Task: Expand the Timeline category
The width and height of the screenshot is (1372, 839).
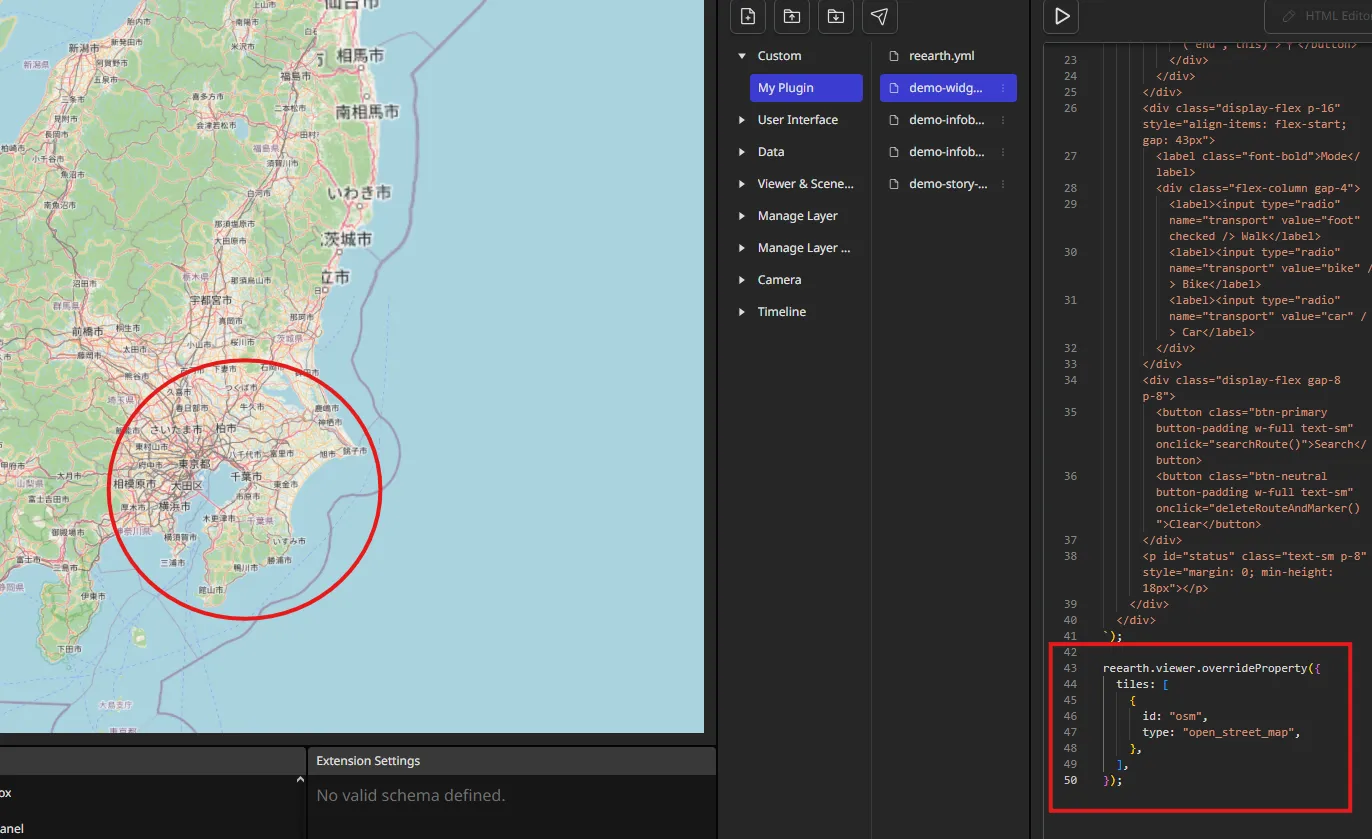Action: (742, 312)
